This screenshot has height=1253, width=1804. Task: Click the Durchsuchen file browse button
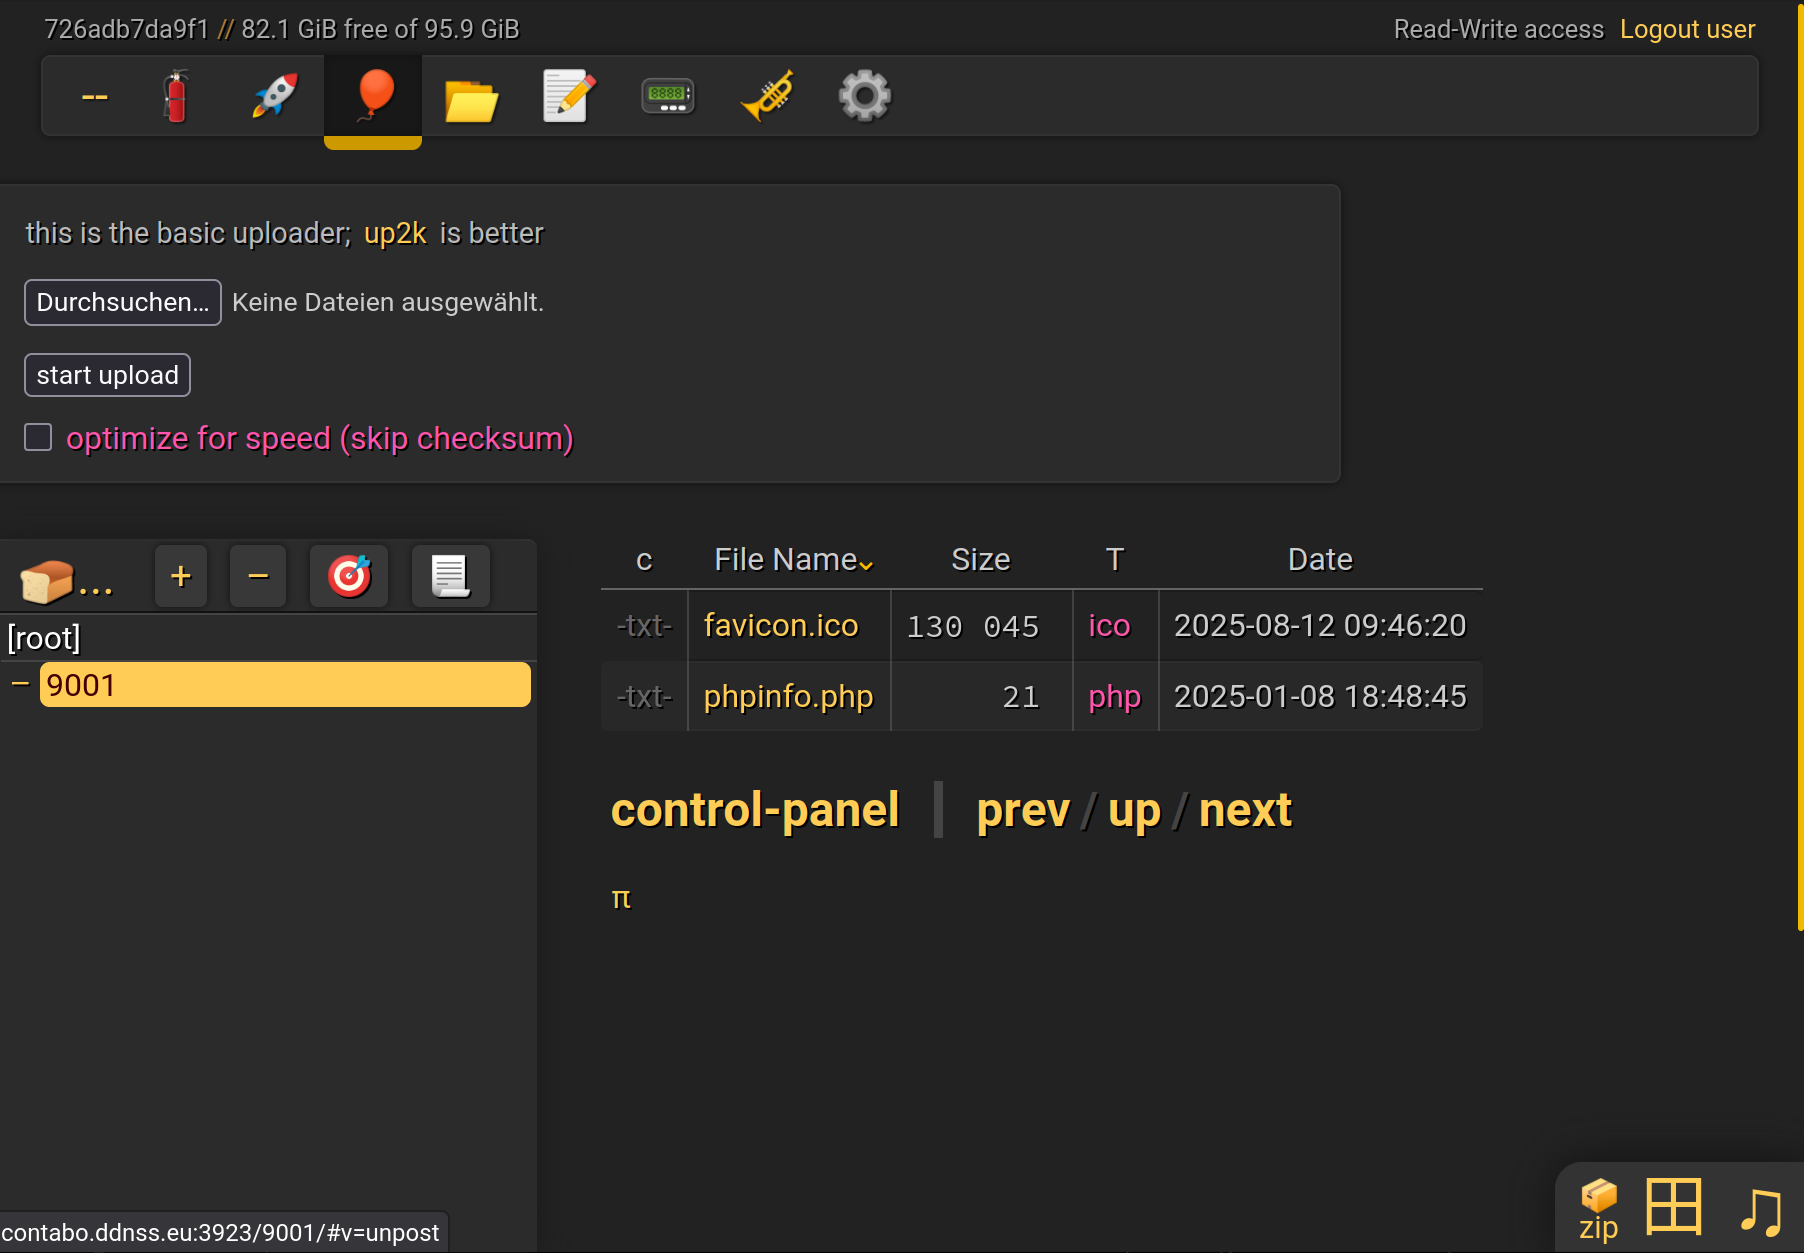123,302
